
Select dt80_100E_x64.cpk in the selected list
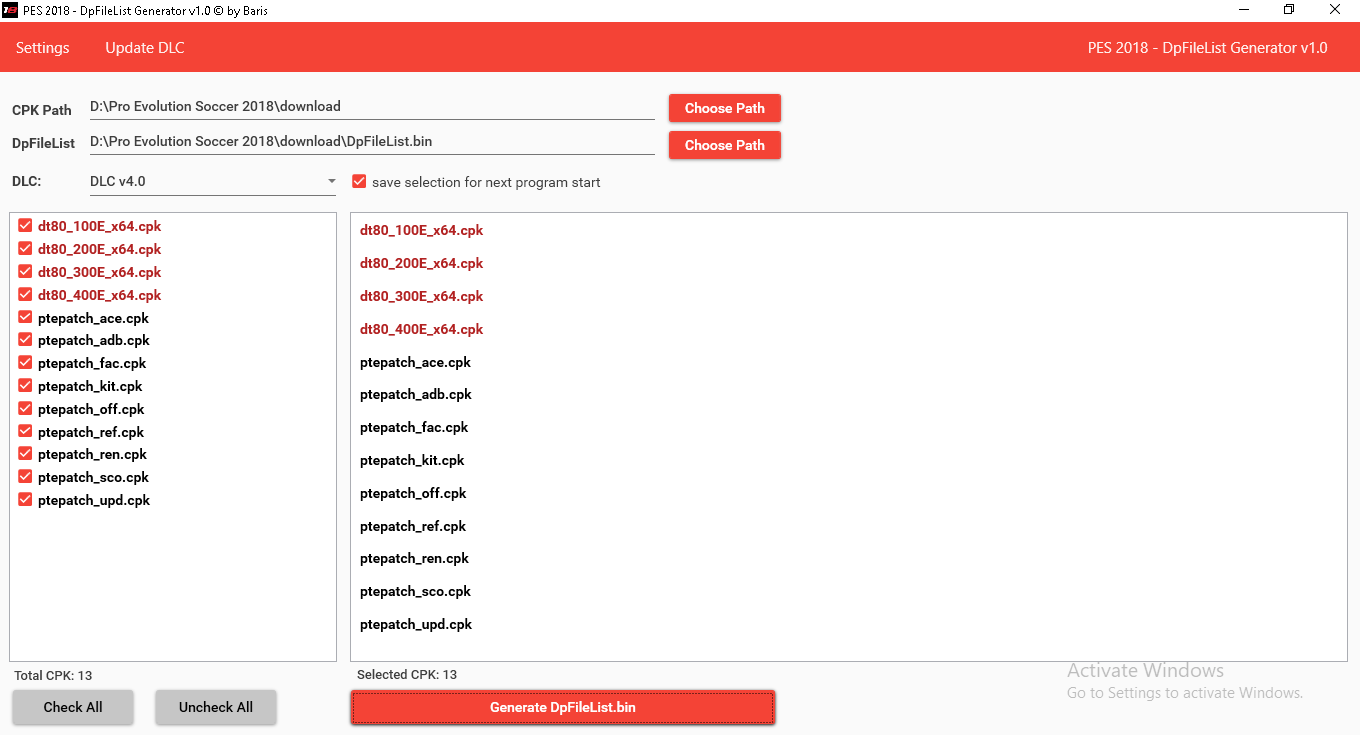pyautogui.click(x=421, y=230)
